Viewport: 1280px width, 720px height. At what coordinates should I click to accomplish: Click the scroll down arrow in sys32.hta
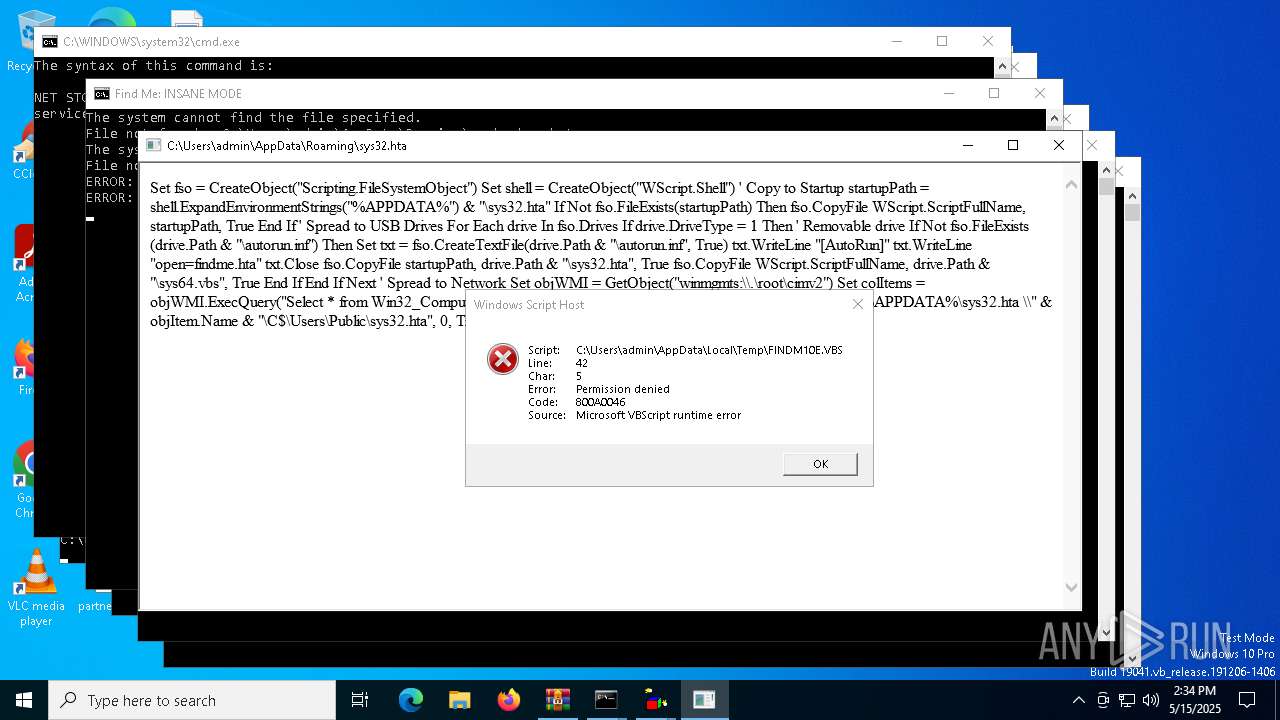[1071, 588]
